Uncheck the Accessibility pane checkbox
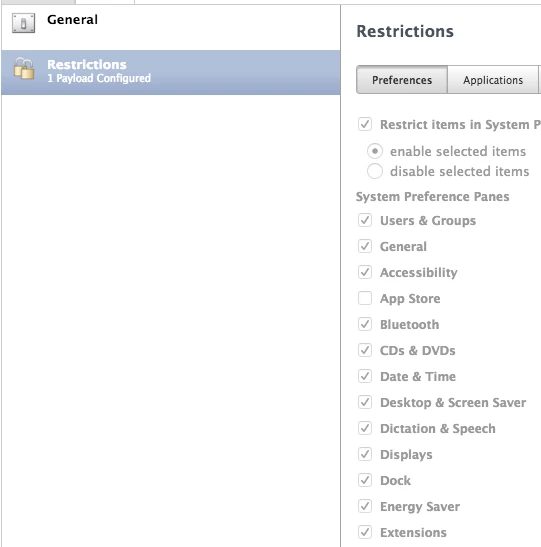The width and height of the screenshot is (541, 547). [365, 272]
